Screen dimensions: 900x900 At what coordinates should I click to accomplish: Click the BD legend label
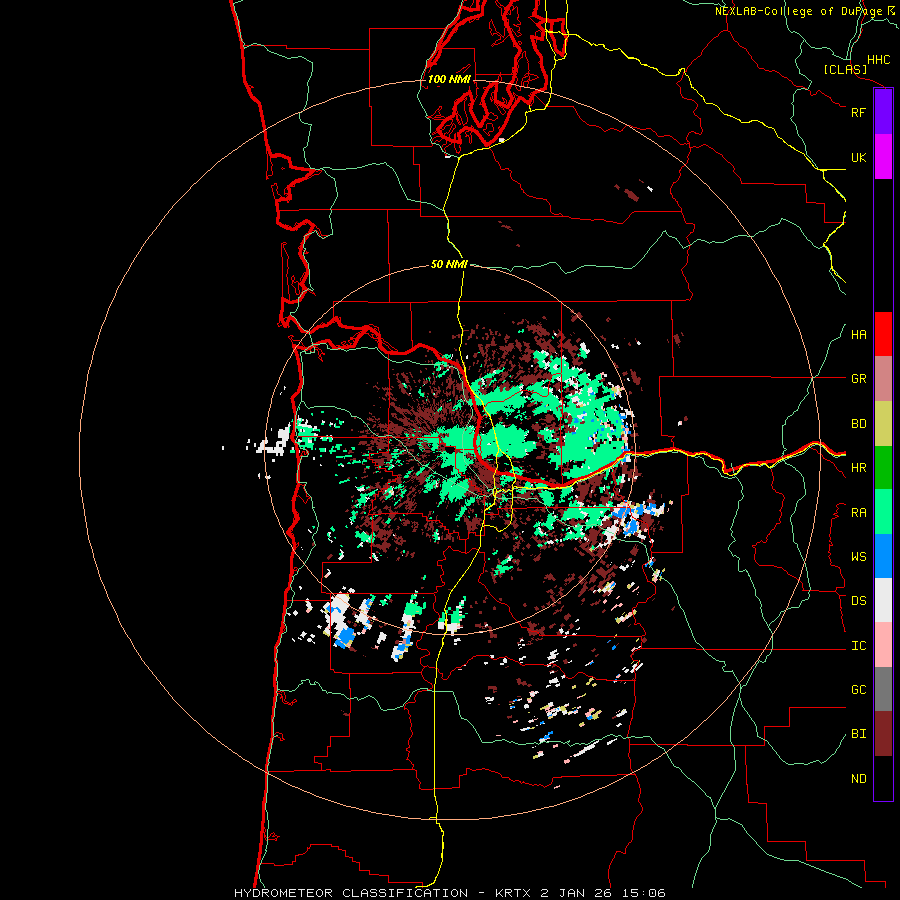(x=858, y=424)
